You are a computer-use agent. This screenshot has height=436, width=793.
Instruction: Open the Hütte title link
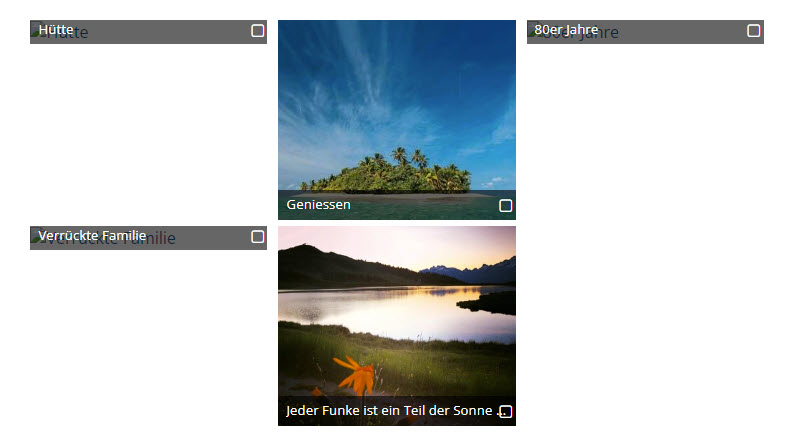coord(56,30)
